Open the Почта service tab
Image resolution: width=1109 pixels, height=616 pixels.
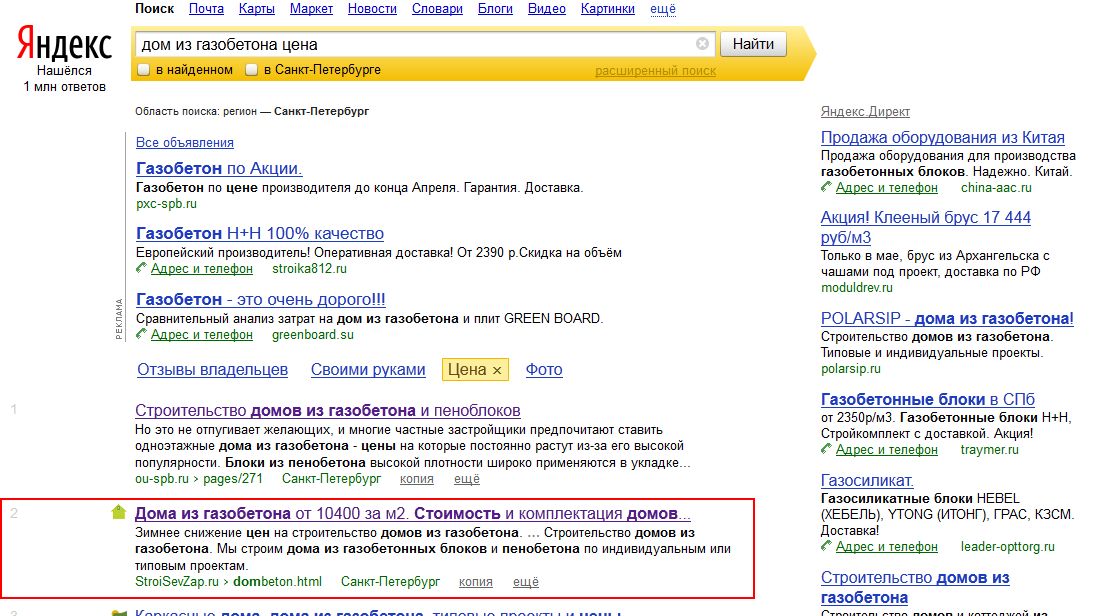[x=206, y=8]
